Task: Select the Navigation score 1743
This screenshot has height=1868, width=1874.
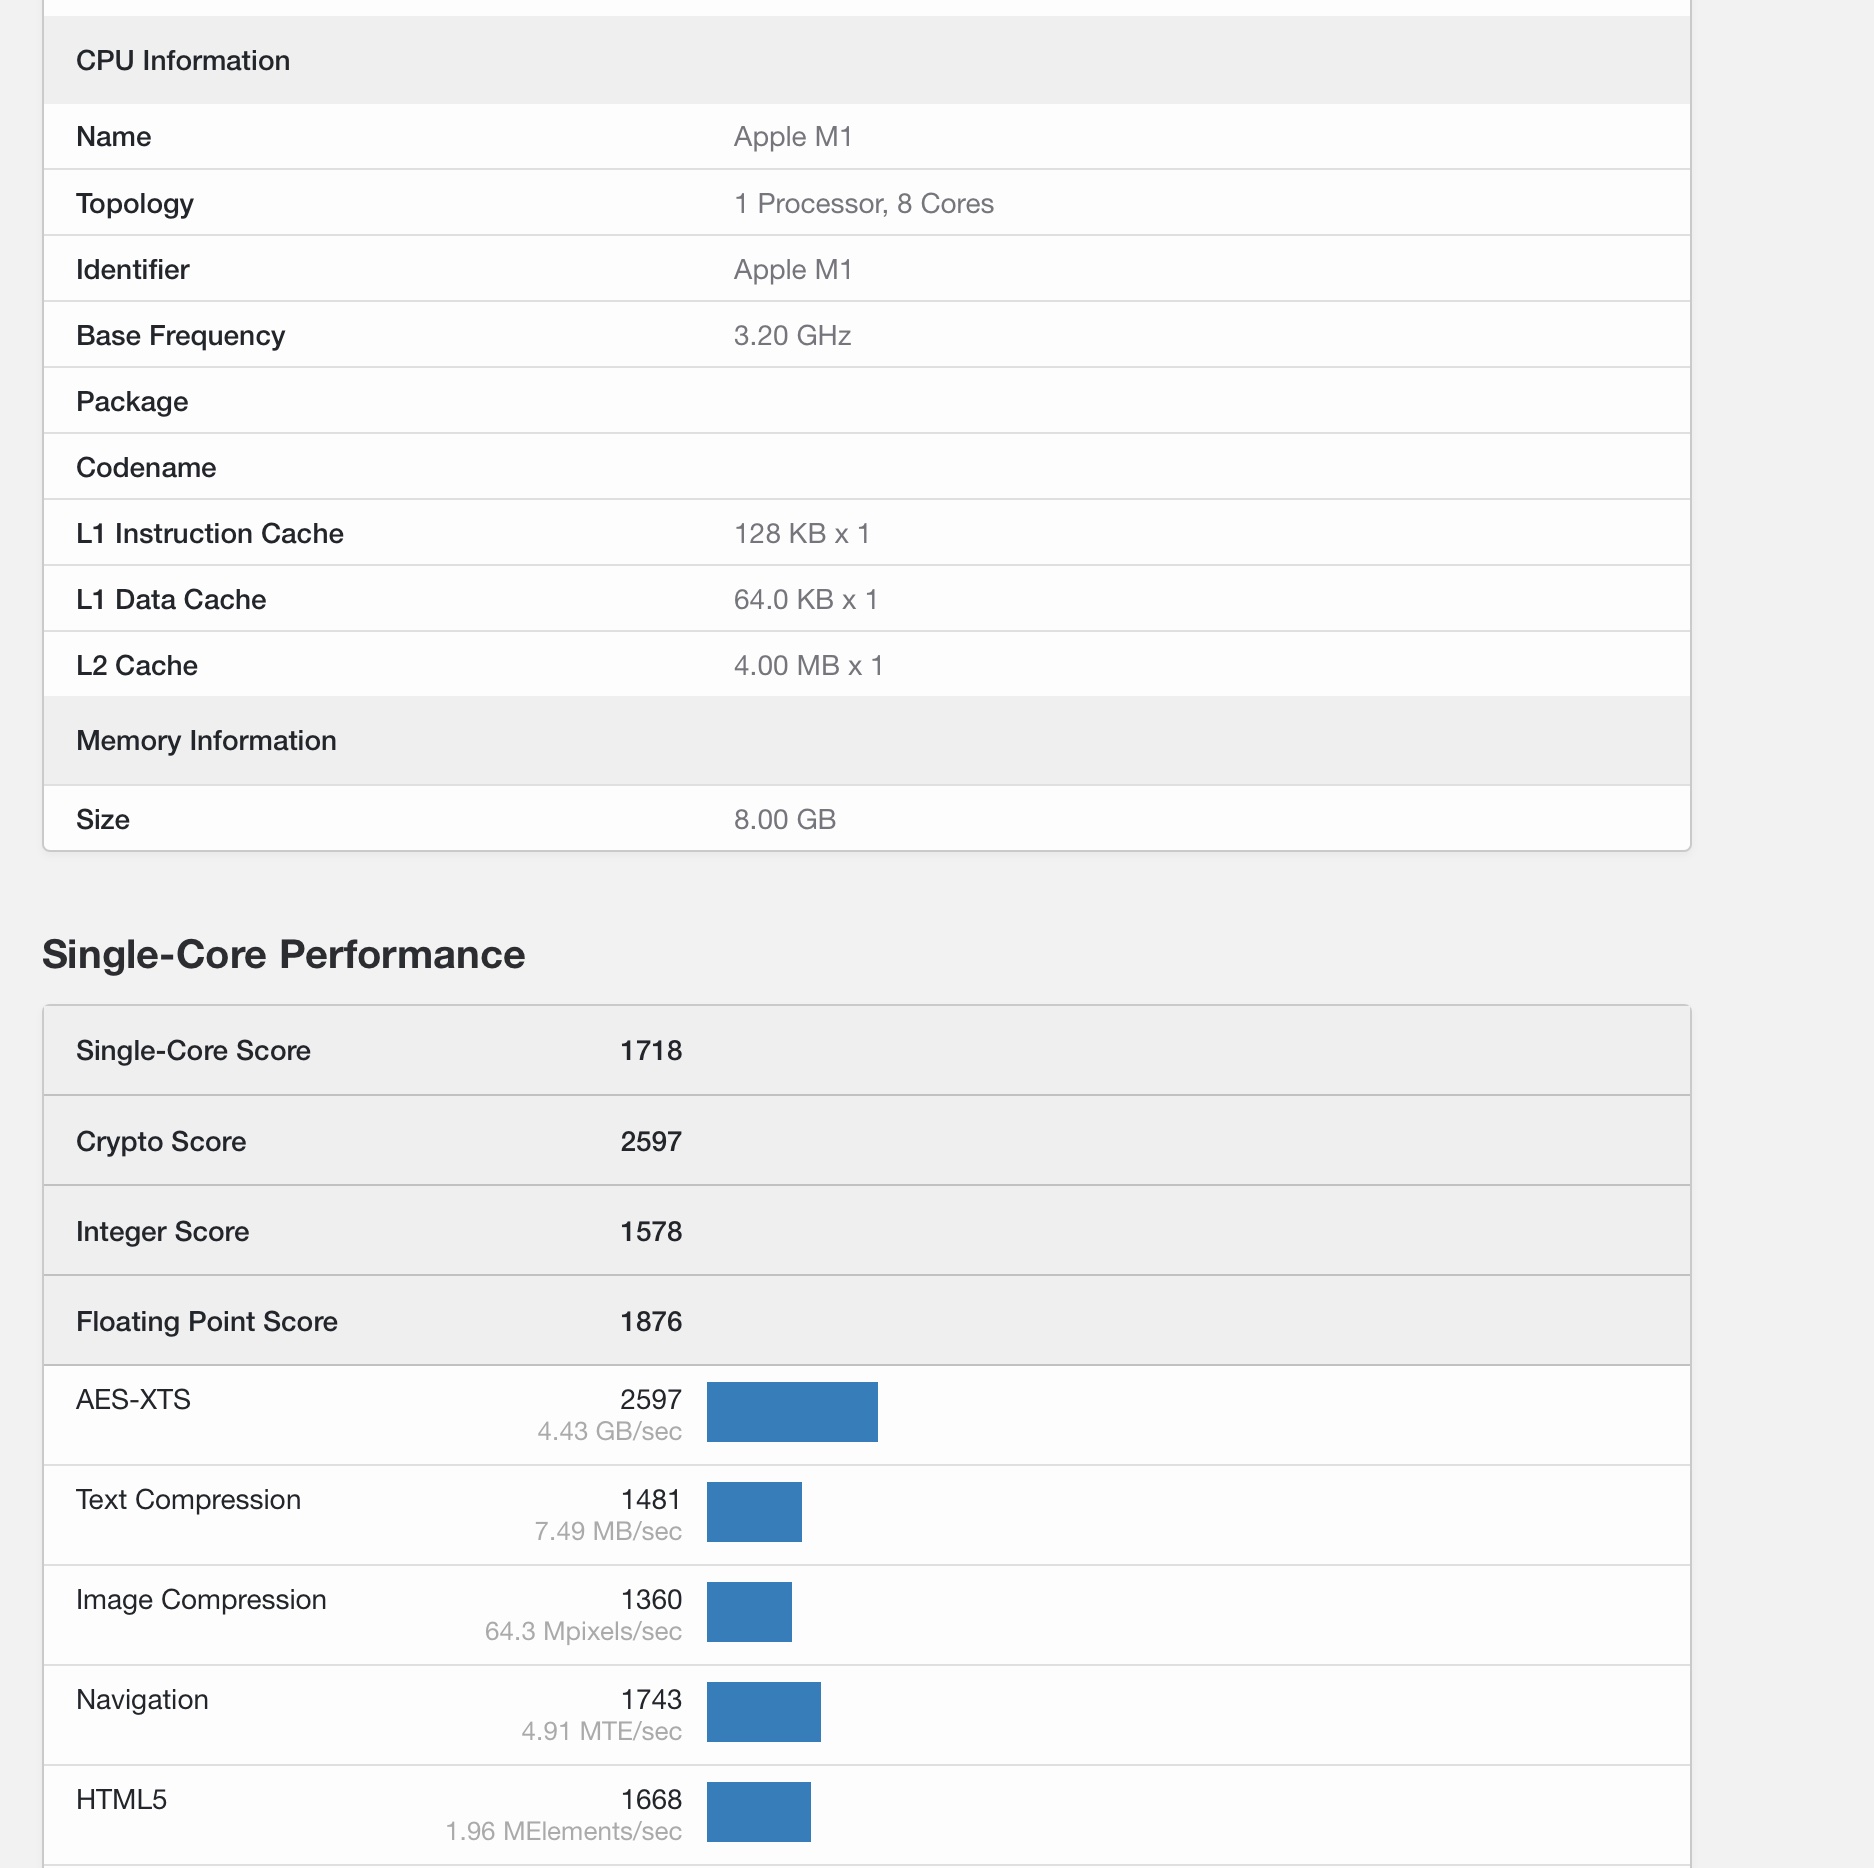Action: (651, 1699)
